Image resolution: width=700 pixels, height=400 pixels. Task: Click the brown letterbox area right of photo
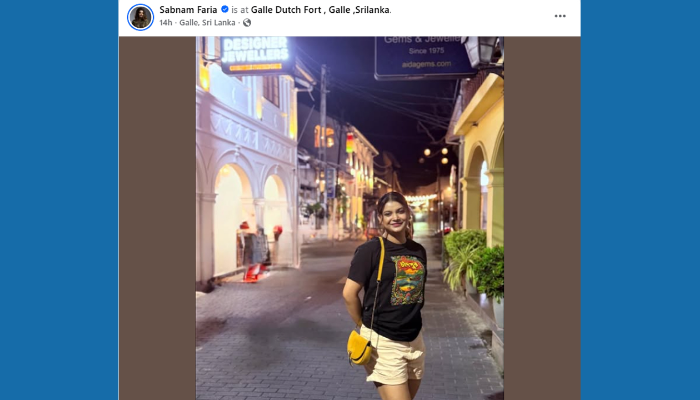click(x=542, y=218)
